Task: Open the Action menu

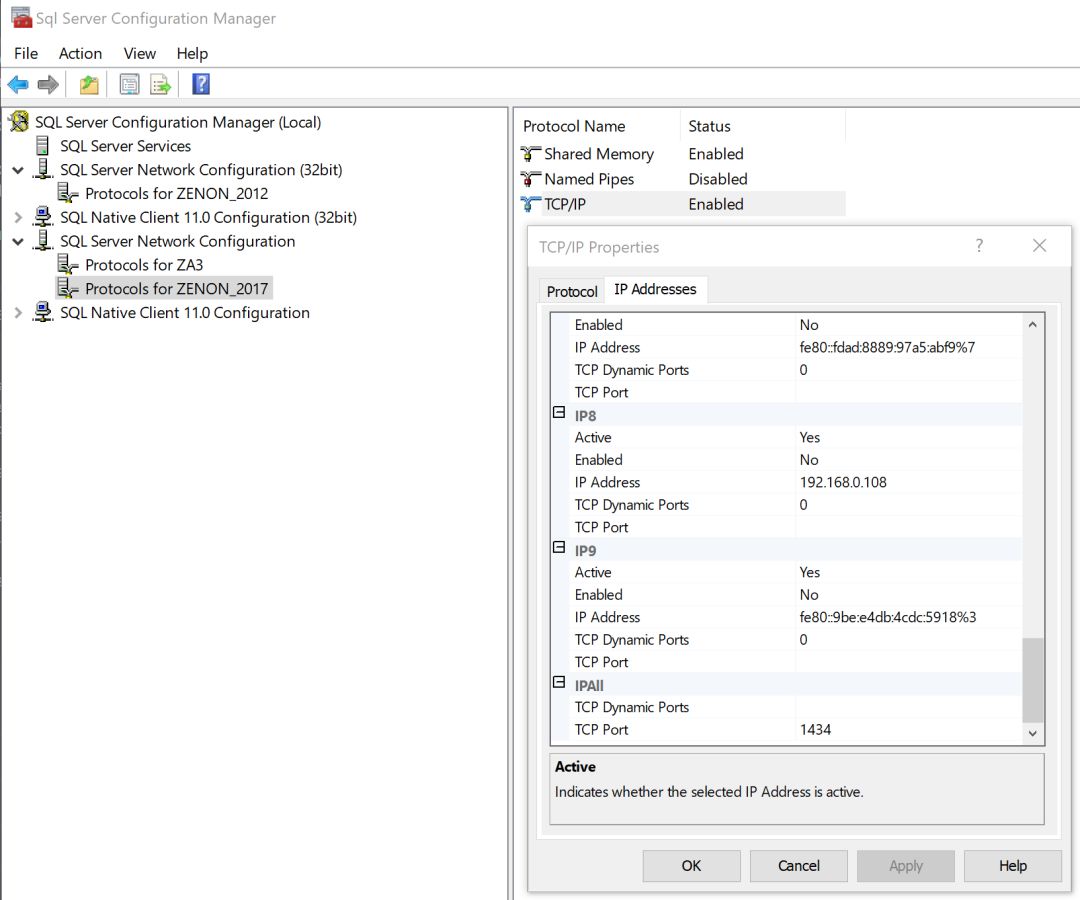Action: coord(81,53)
